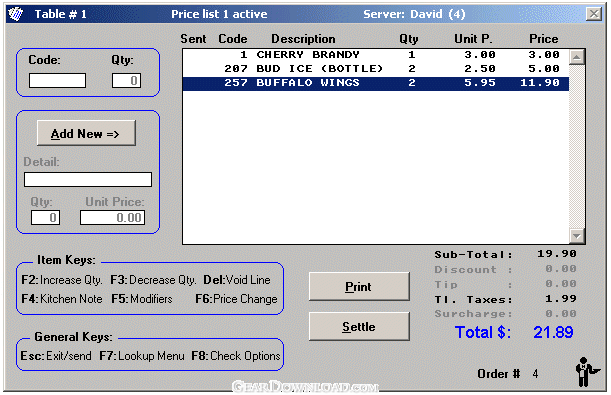Click the Settle button
This screenshot has height=395, width=611.
tap(359, 326)
